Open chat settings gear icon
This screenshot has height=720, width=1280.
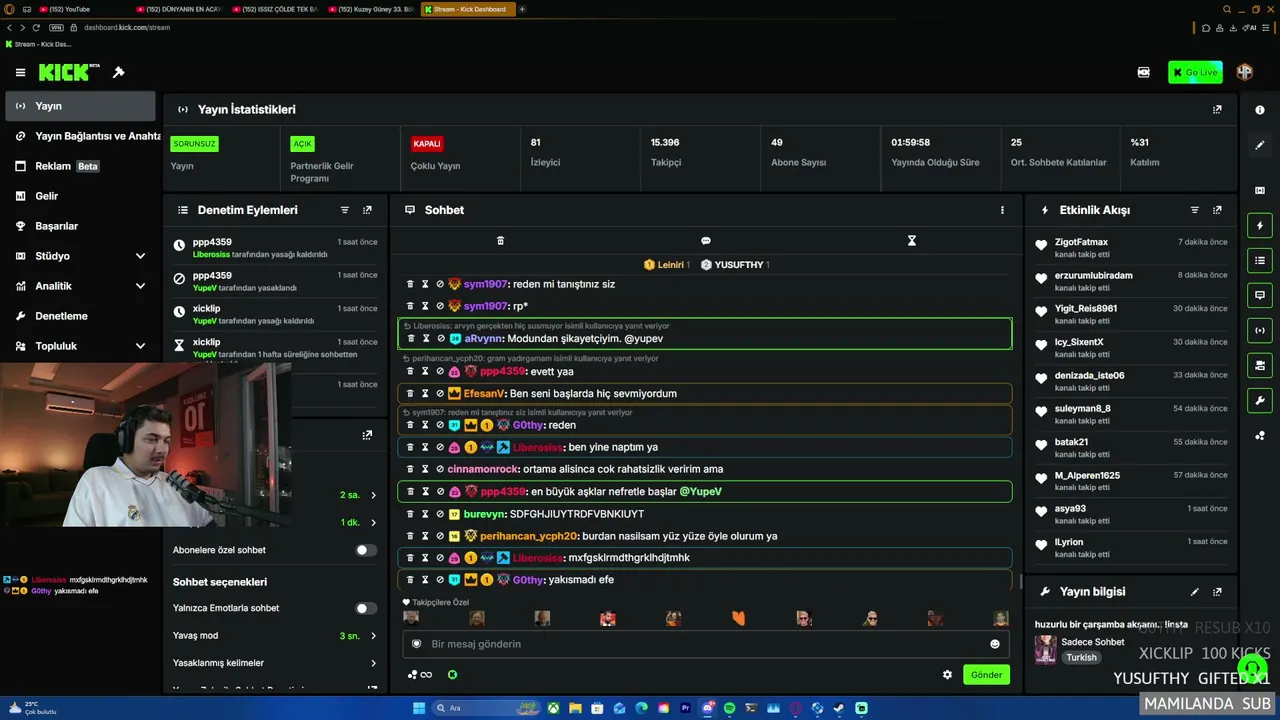click(x=947, y=675)
